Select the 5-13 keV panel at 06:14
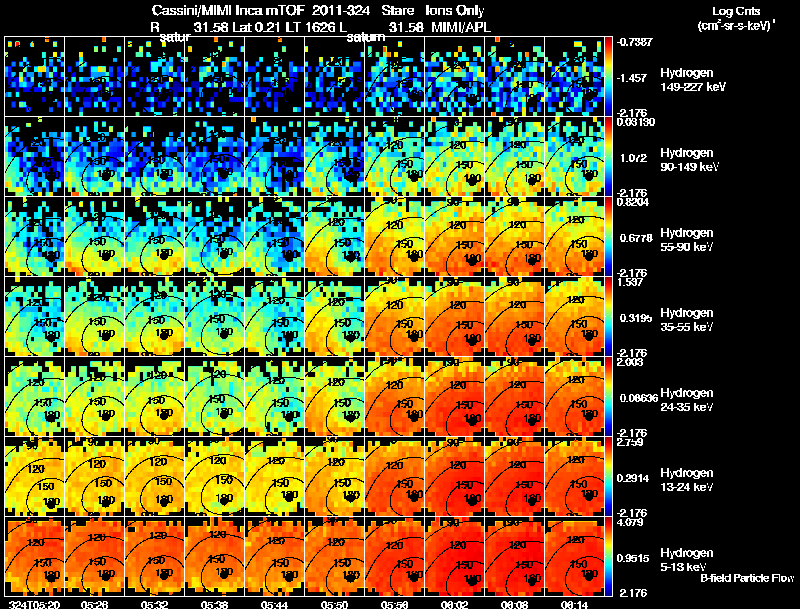The width and height of the screenshot is (800, 609). coord(574,556)
